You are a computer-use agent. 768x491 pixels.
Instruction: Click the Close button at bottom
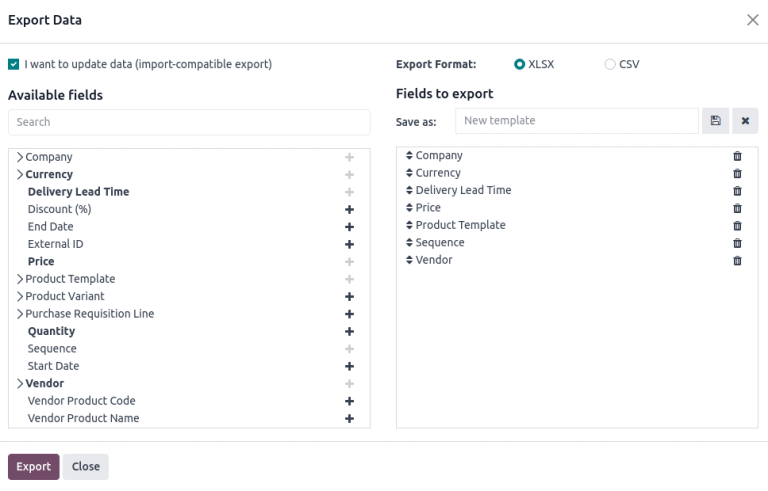point(85,467)
